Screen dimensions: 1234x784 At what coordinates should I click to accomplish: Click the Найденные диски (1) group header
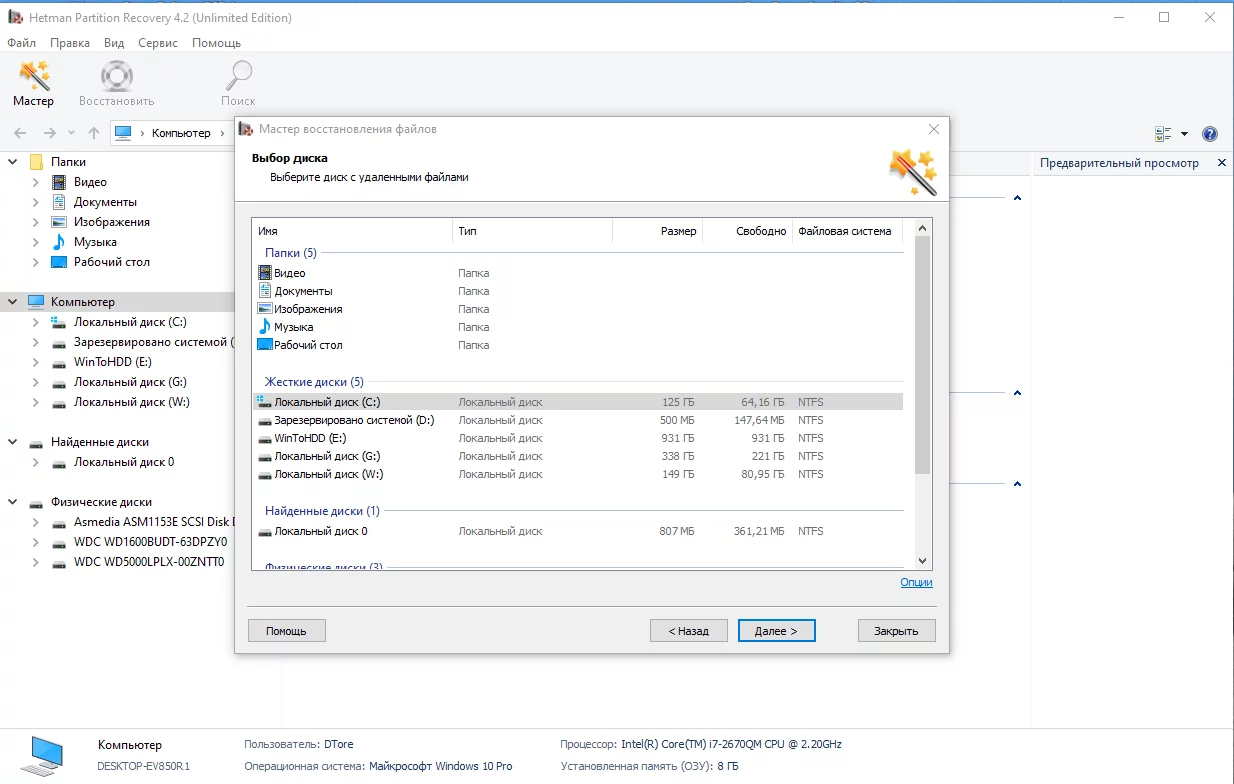[x=322, y=511]
